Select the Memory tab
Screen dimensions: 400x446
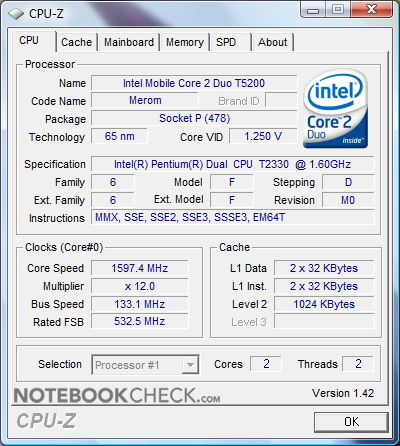pyautogui.click(x=185, y=42)
